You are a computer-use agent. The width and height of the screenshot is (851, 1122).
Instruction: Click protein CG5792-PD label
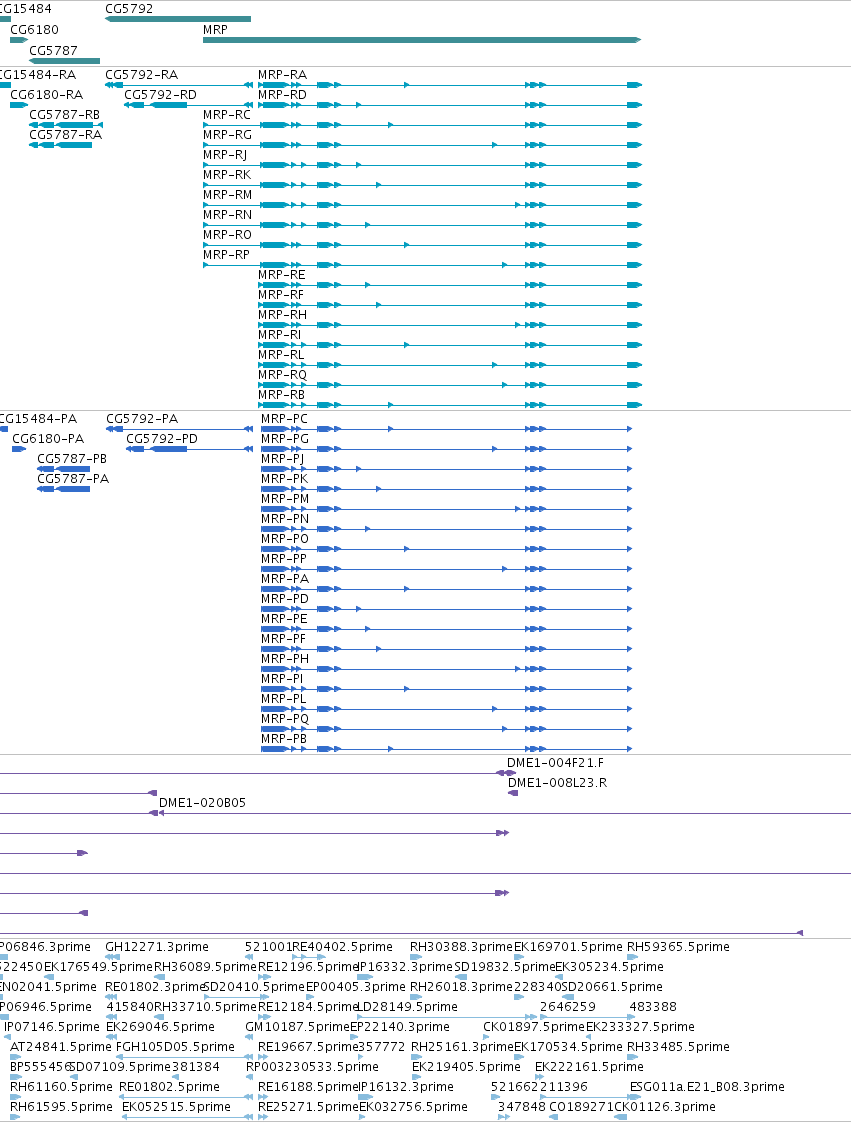click(x=162, y=439)
